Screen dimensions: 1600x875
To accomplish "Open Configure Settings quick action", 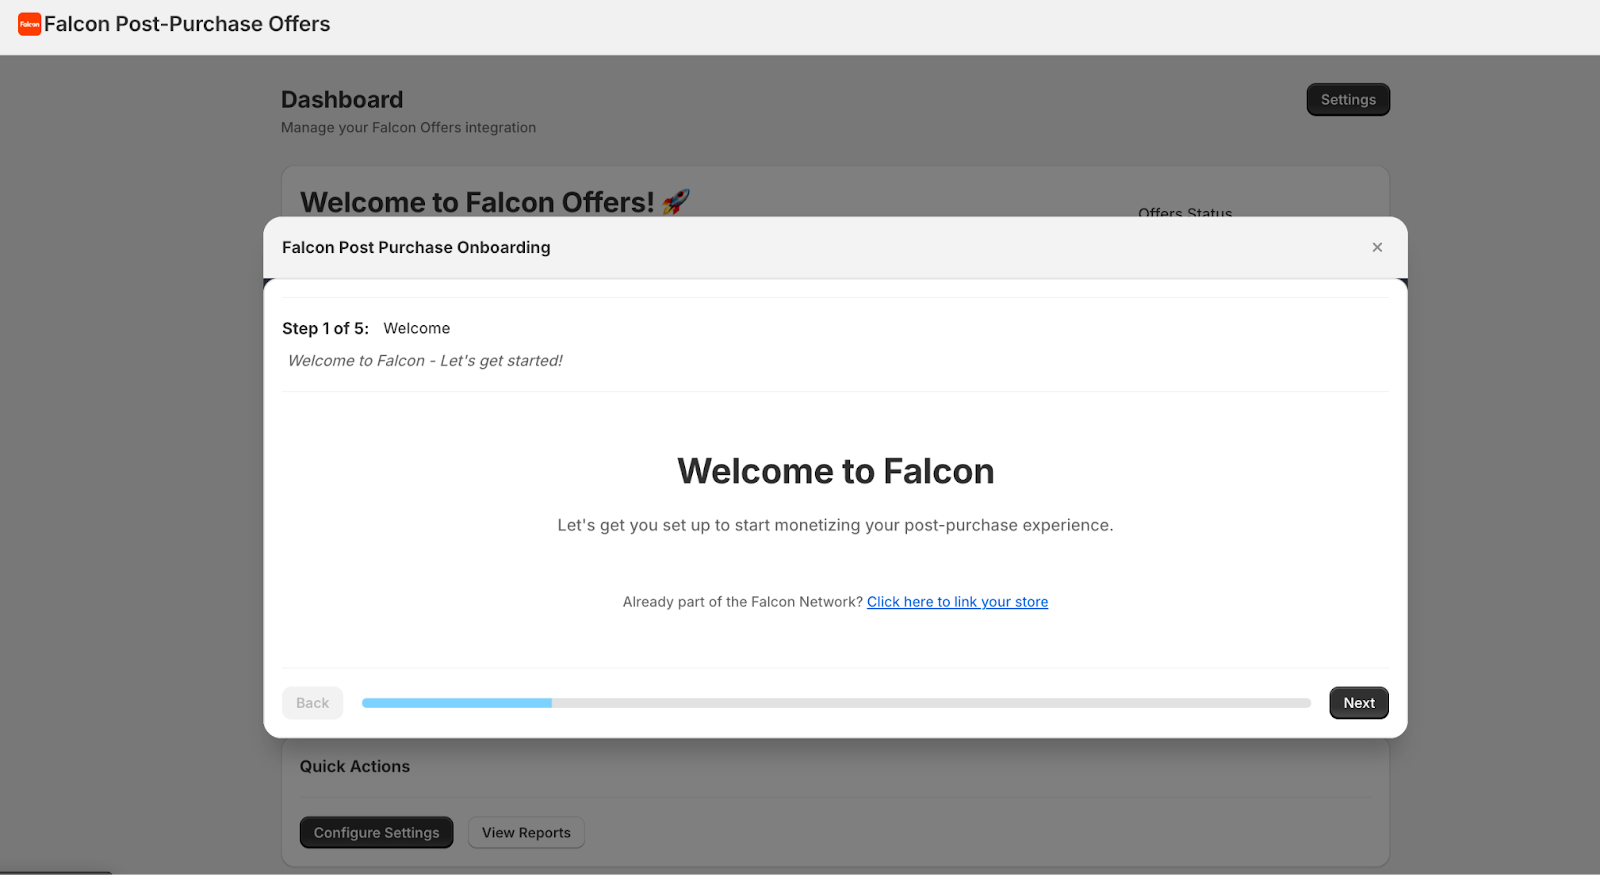I will (x=376, y=833).
